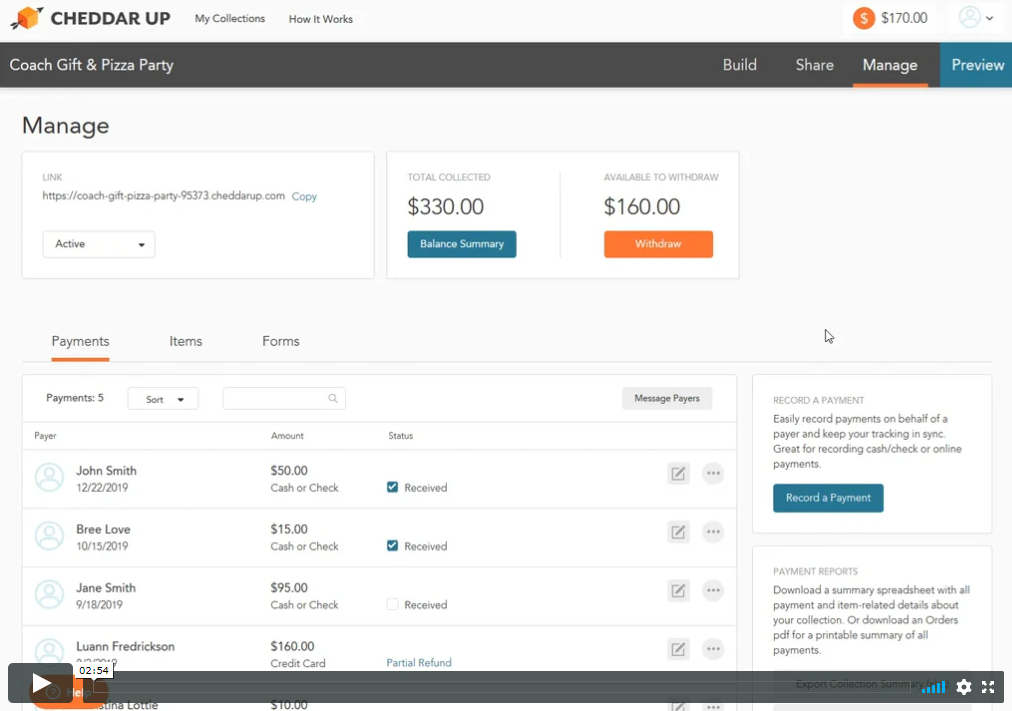
Task: Mark Jane Smith payment as Received
Action: 393,605
